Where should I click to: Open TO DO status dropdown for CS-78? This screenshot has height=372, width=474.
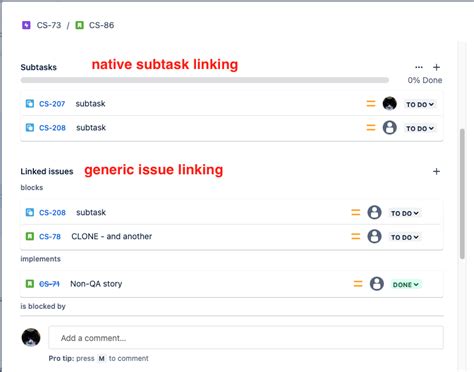pos(405,237)
